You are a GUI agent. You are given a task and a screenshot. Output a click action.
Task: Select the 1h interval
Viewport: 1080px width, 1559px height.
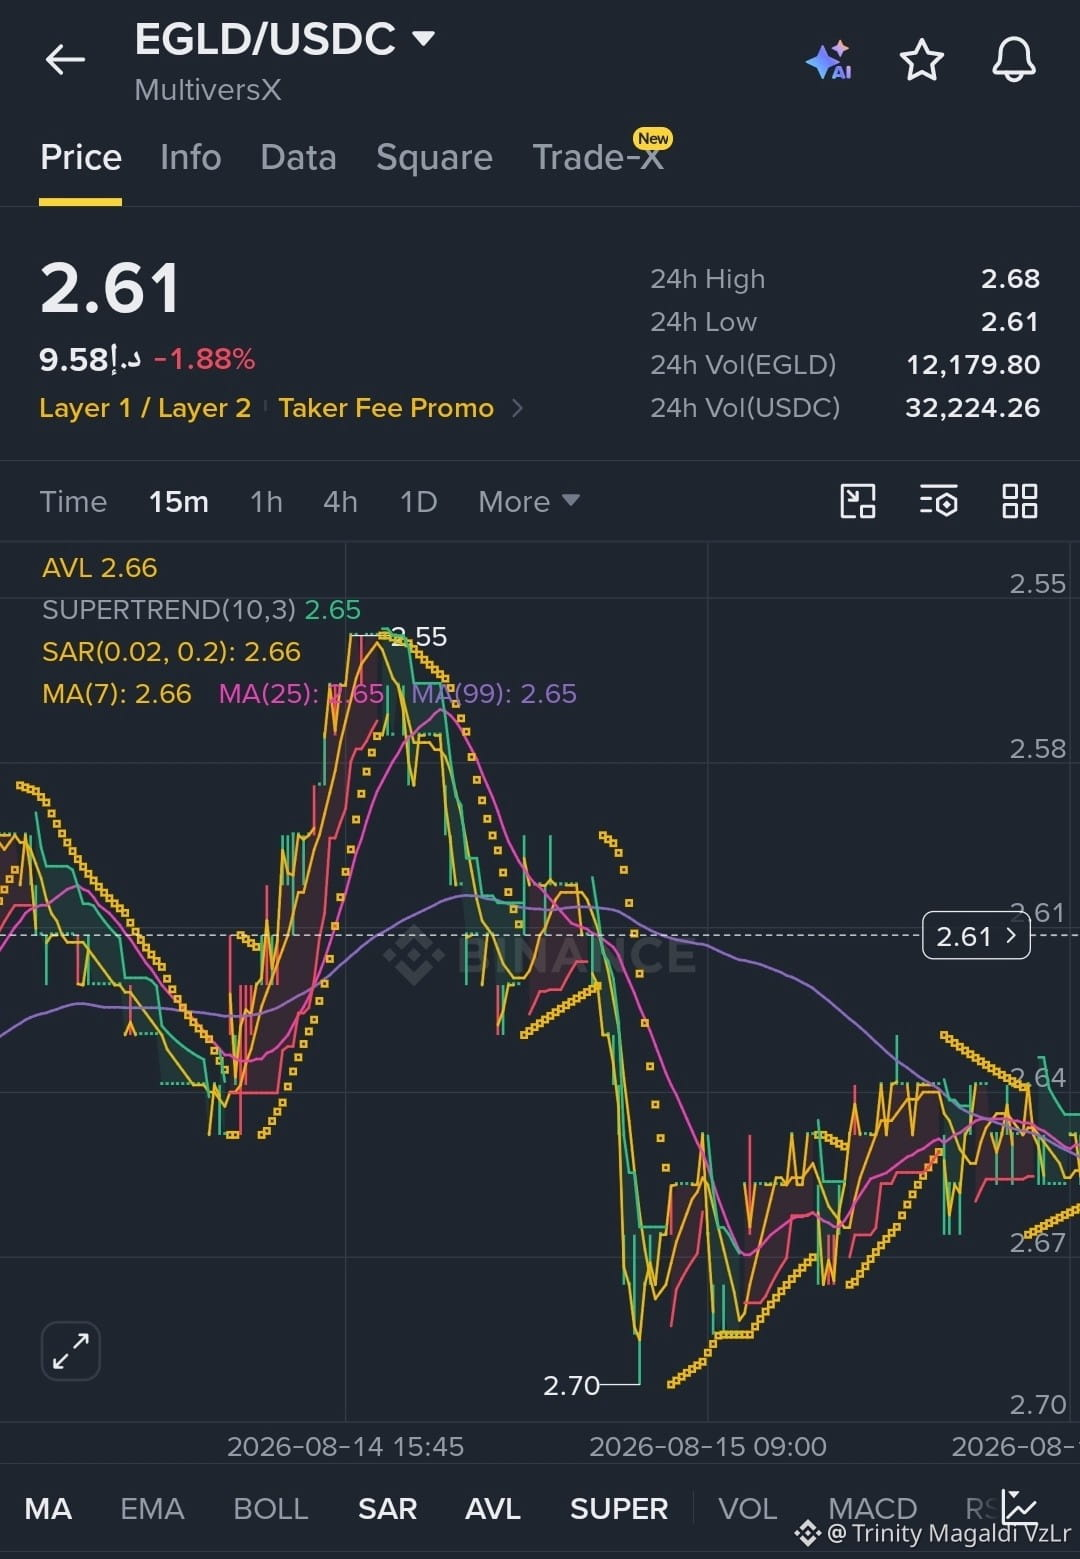(266, 501)
